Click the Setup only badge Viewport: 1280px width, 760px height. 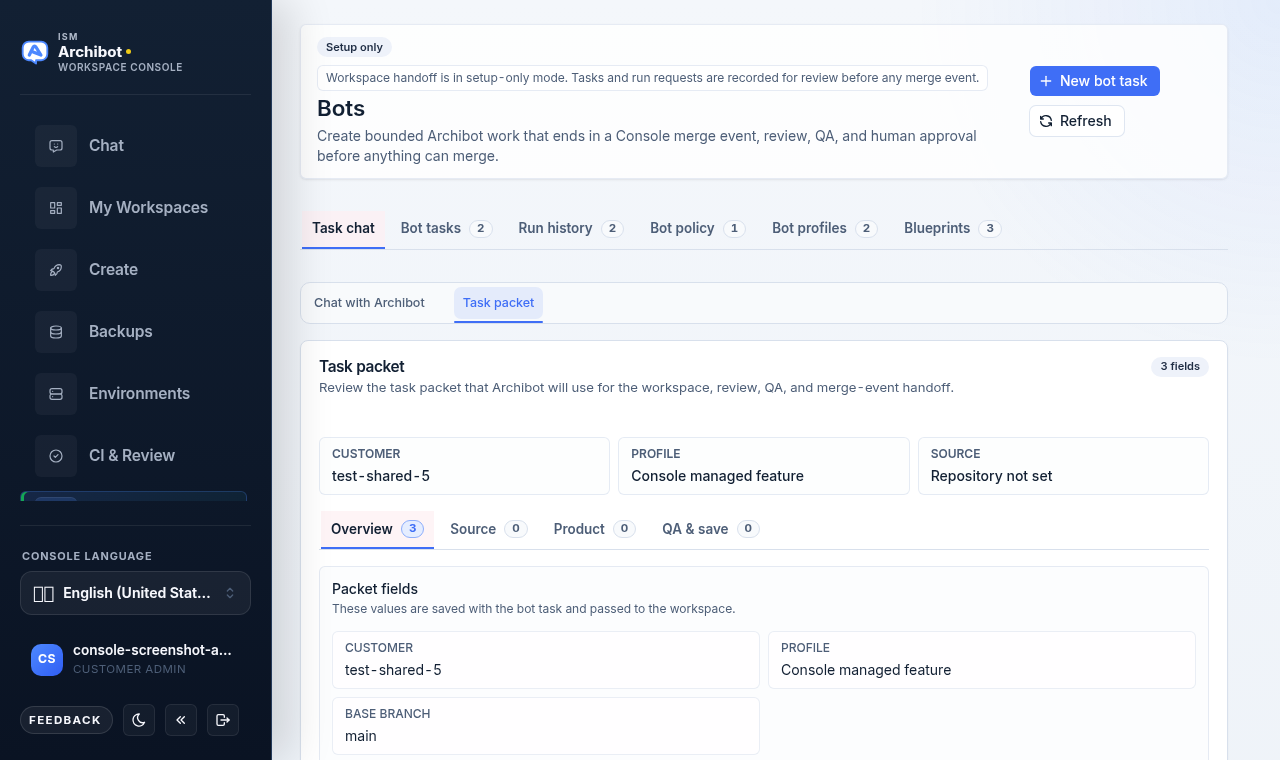(354, 47)
